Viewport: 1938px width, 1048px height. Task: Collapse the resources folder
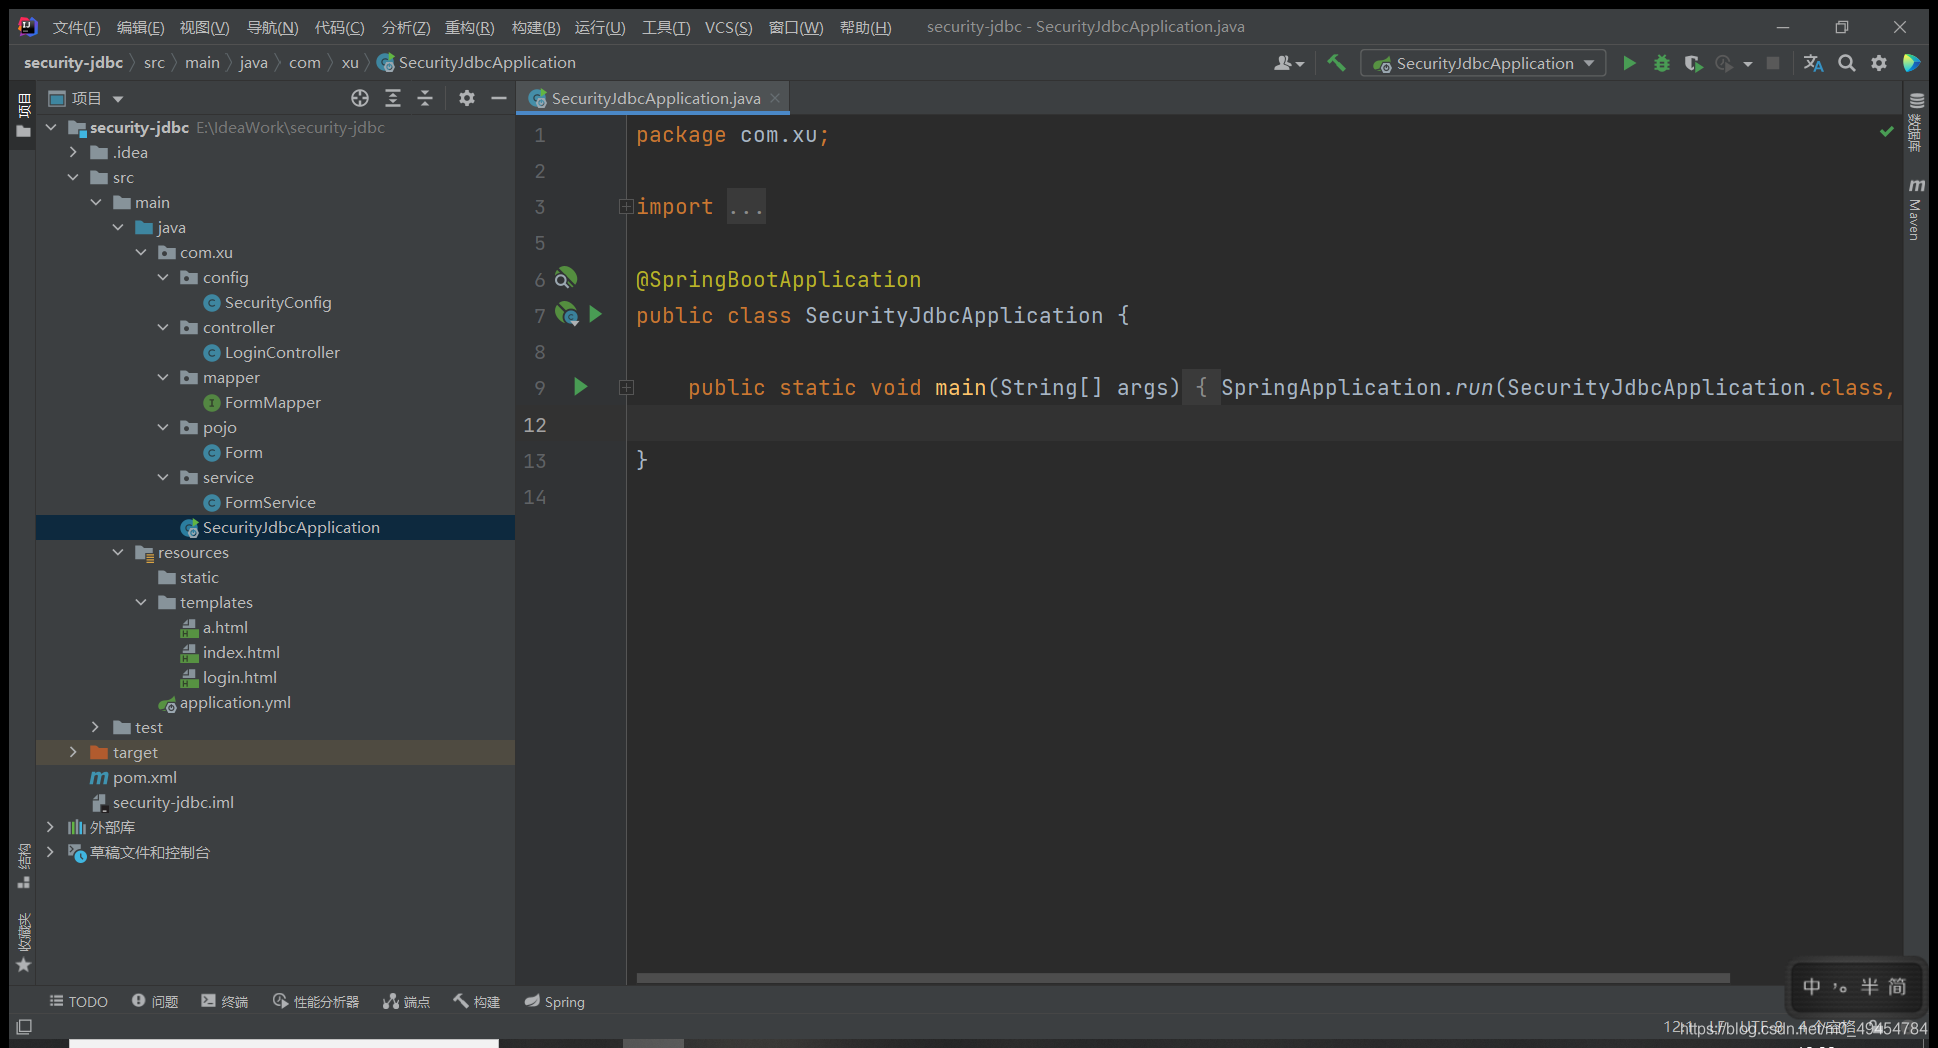[118, 552]
